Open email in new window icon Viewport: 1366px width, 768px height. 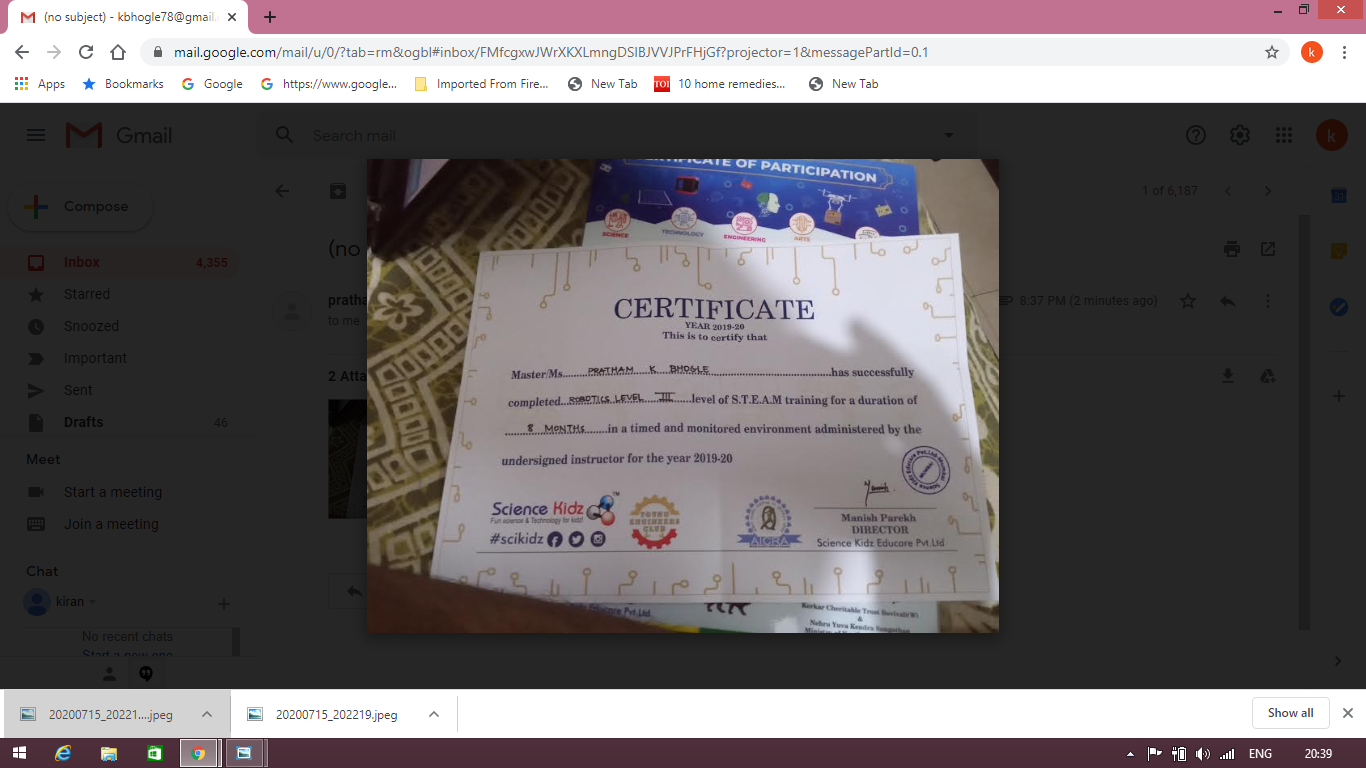tap(1268, 249)
